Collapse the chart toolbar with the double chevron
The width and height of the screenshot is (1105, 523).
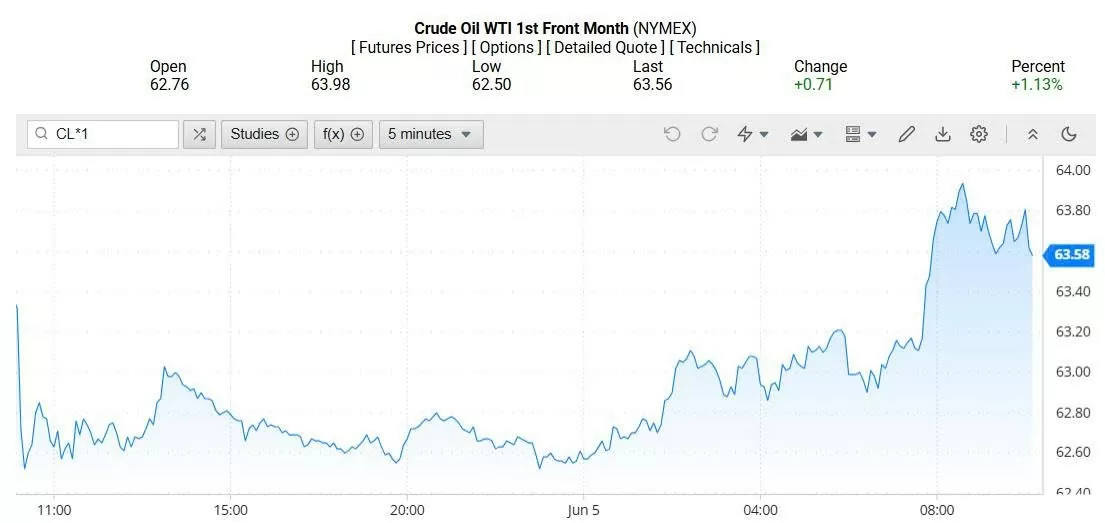point(1033,134)
